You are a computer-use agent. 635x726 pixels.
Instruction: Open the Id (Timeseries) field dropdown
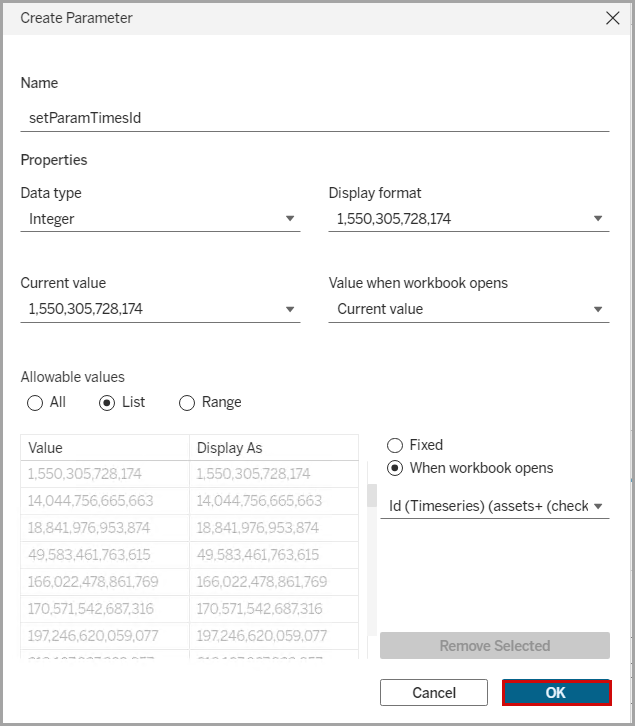pos(495,507)
